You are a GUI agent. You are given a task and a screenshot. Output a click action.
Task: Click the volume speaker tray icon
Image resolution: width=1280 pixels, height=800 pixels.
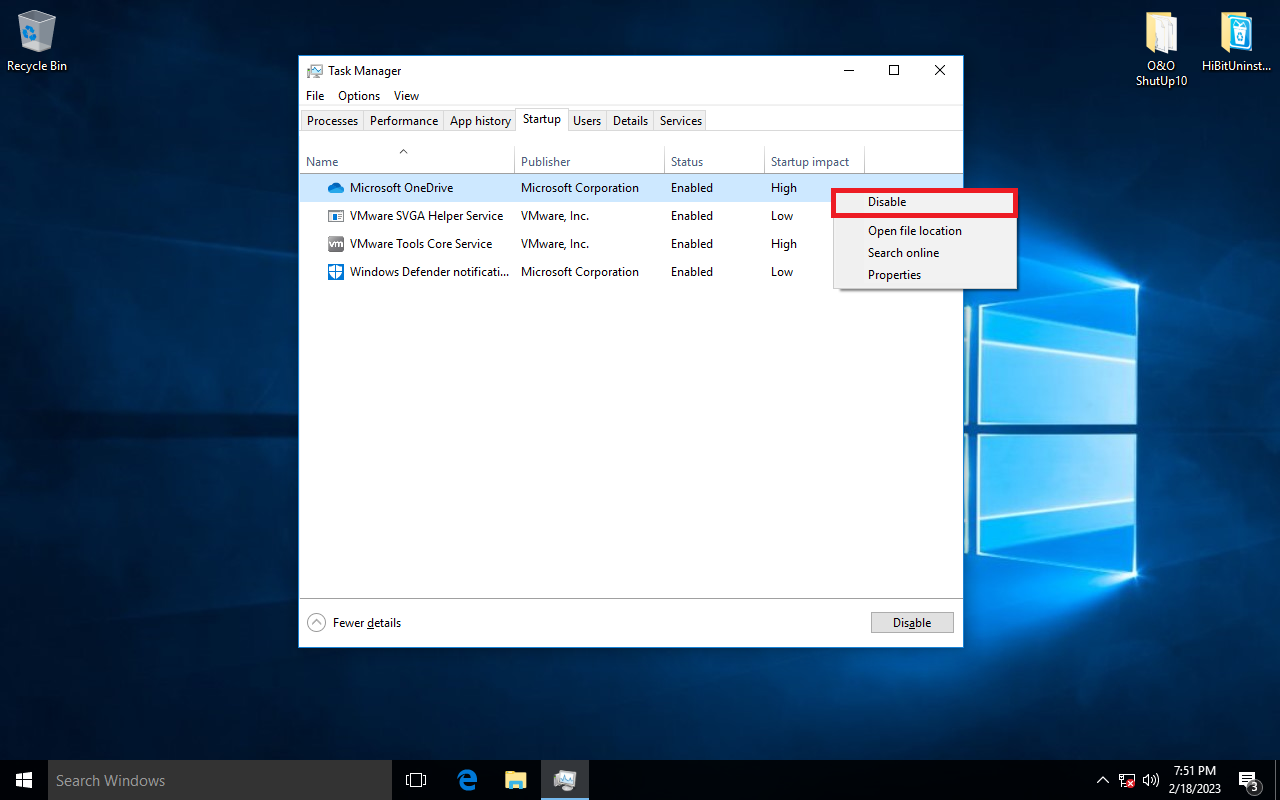point(1151,780)
